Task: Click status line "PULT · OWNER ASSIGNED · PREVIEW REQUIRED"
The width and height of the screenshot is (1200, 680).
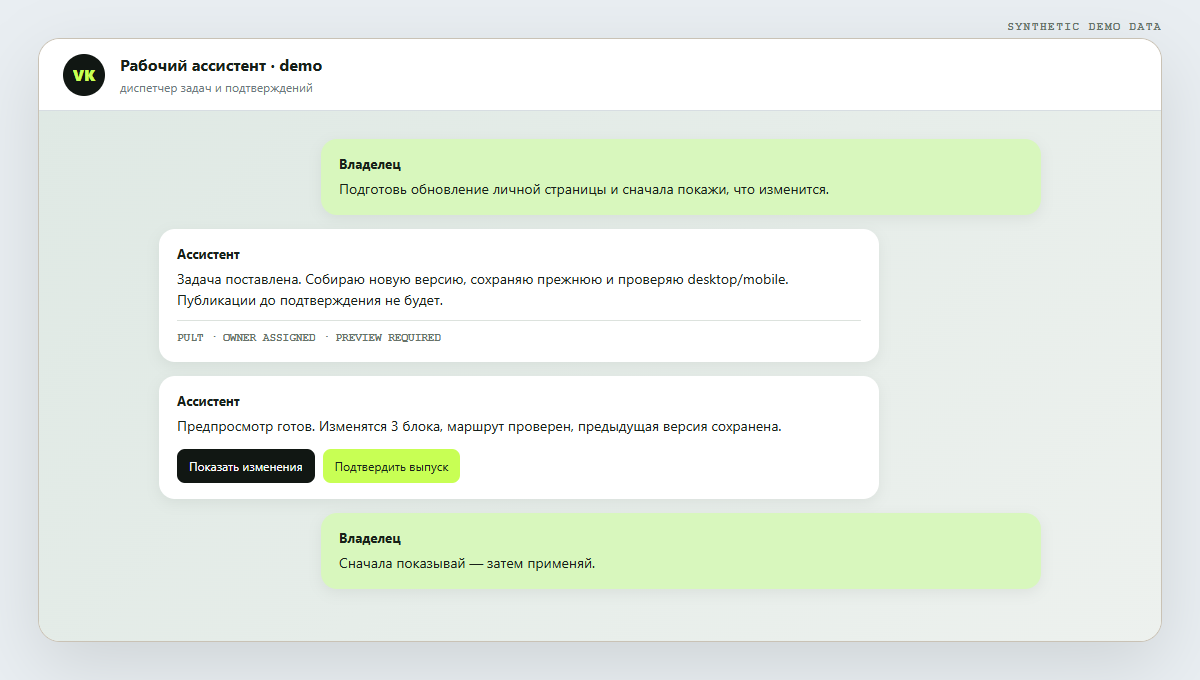Action: point(309,338)
